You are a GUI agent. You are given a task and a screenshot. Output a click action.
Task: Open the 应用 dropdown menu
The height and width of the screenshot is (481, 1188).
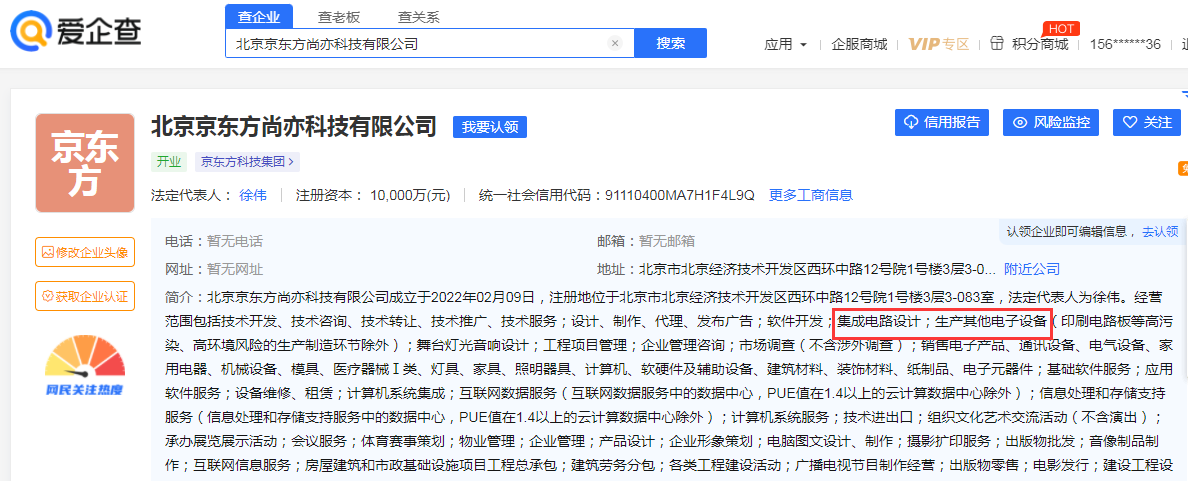point(785,44)
